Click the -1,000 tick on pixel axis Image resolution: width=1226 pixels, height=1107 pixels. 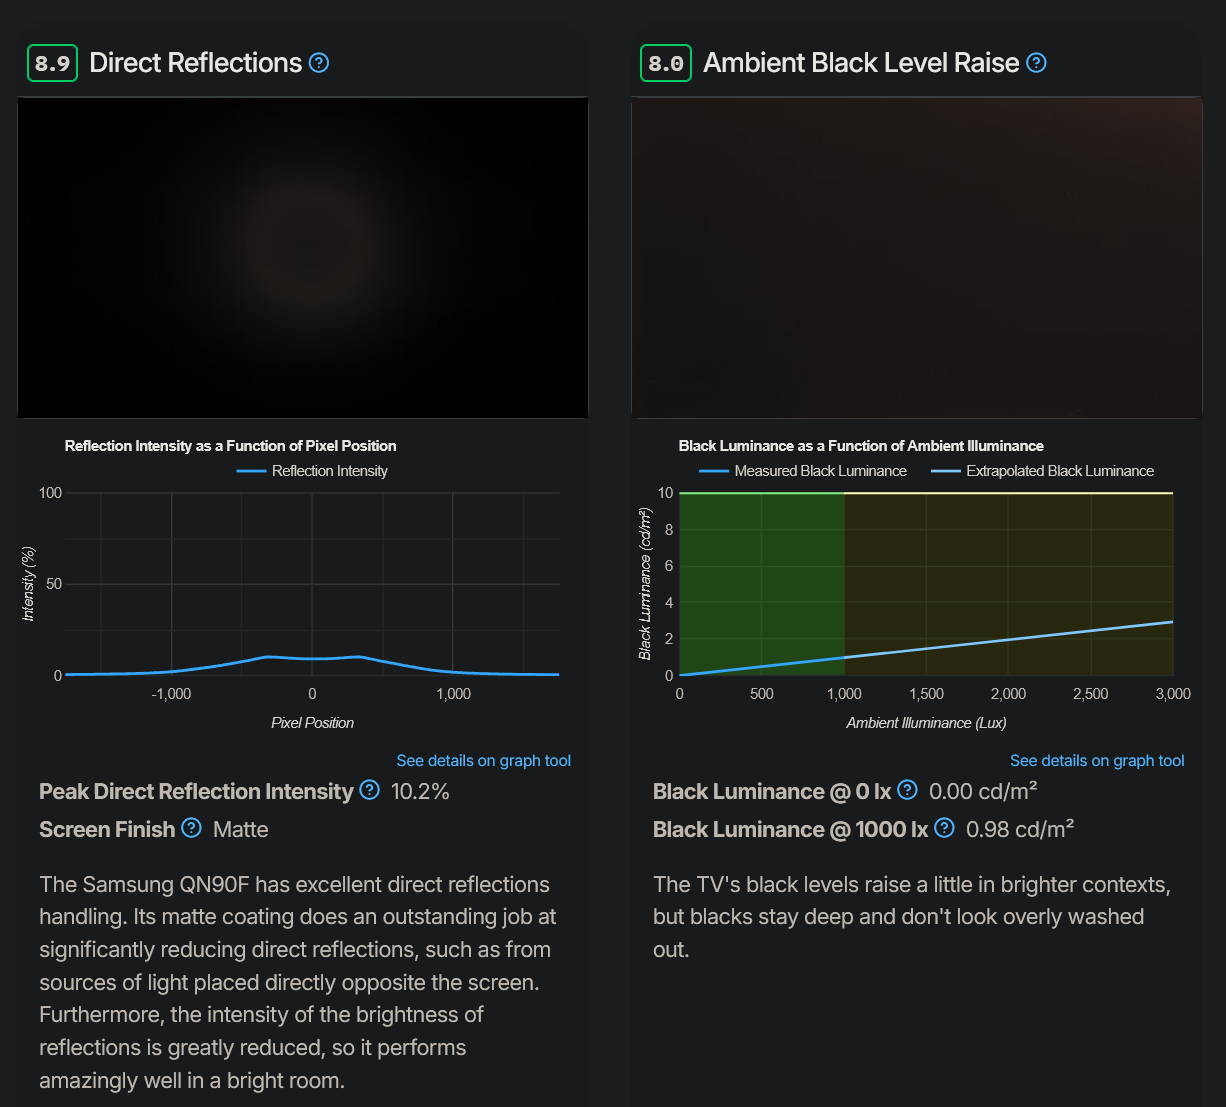click(x=171, y=694)
